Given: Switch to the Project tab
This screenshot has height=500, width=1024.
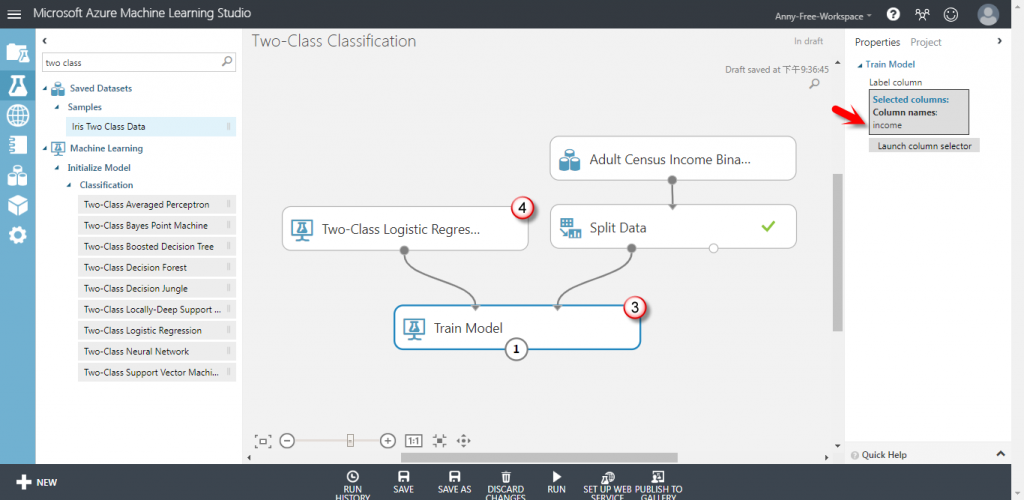Looking at the screenshot, I should [x=926, y=42].
